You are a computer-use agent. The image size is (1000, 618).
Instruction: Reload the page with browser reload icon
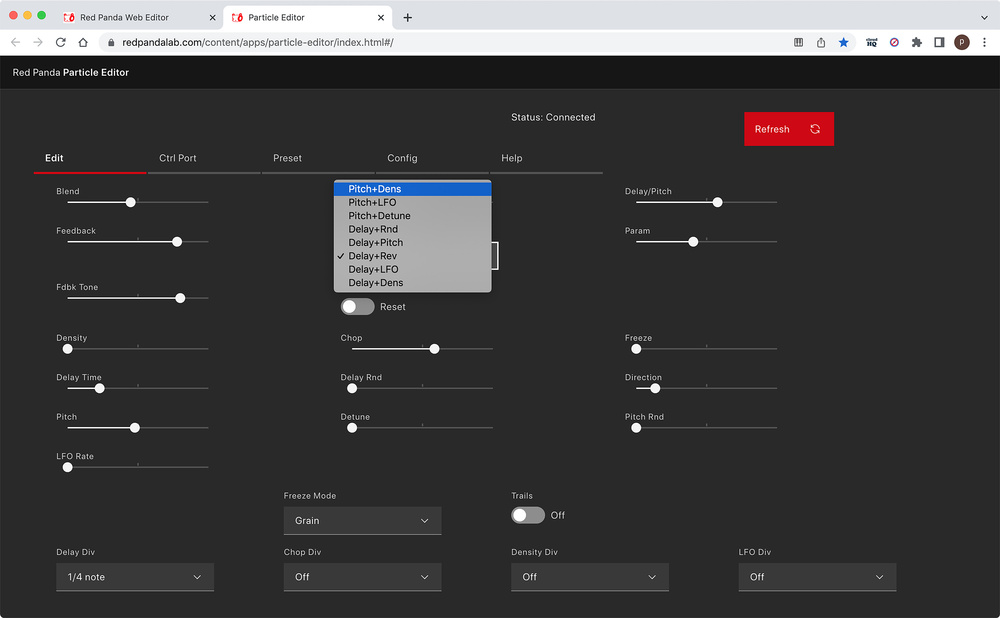pyautogui.click(x=61, y=42)
